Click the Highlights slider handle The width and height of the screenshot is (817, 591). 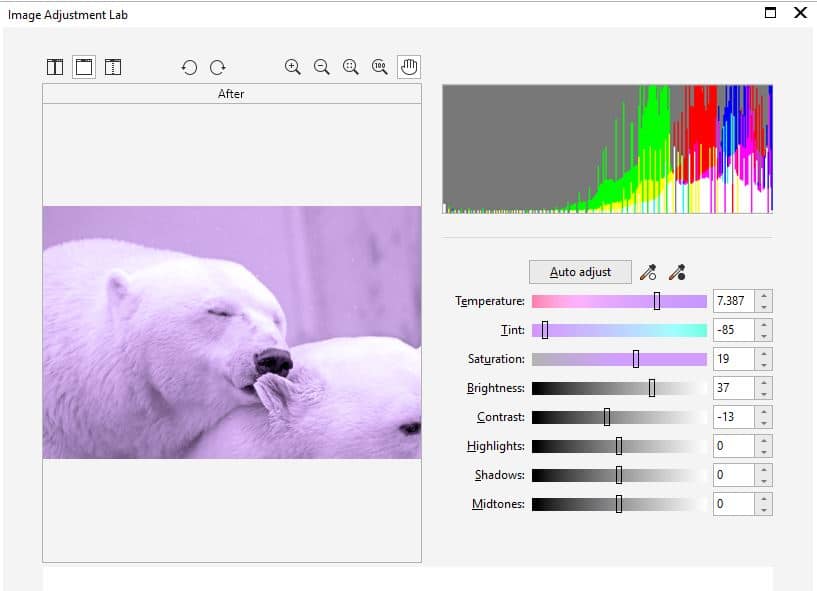619,446
